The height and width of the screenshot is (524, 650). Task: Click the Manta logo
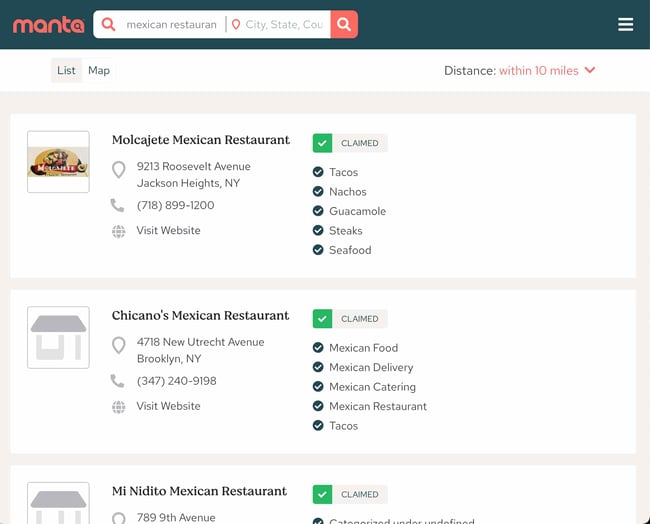pos(49,25)
